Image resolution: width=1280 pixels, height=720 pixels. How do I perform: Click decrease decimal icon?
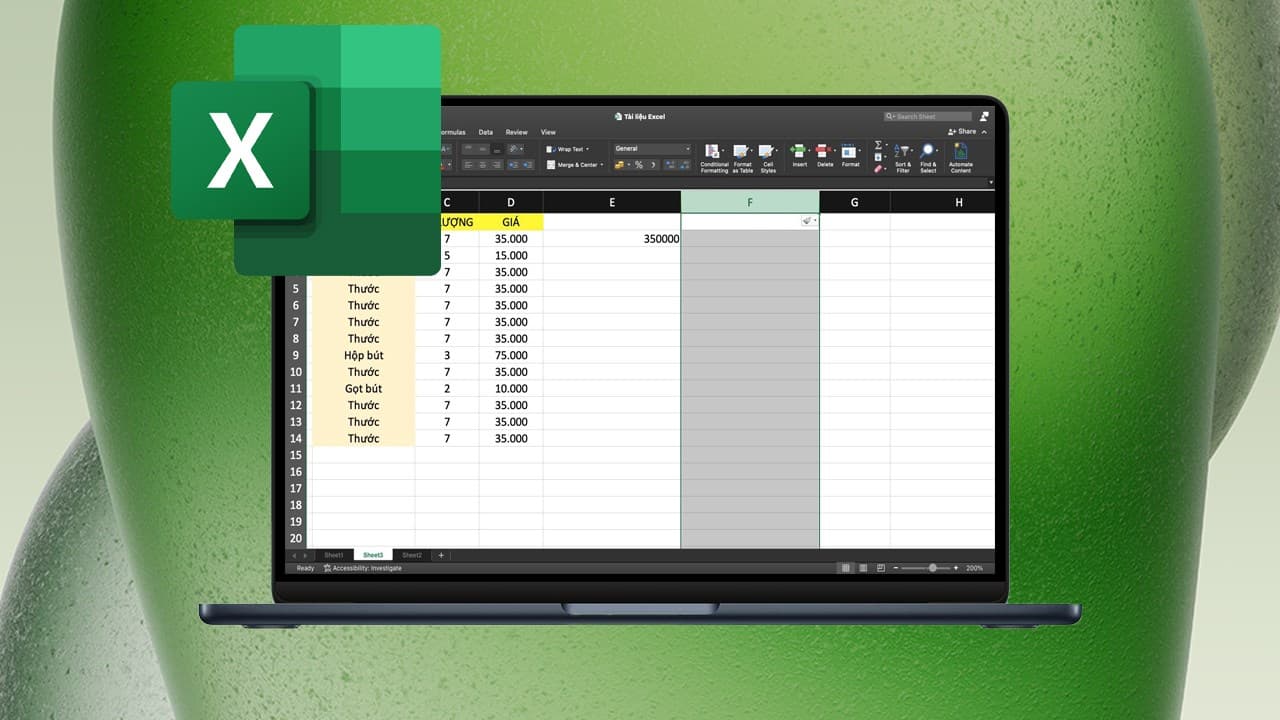[684, 165]
